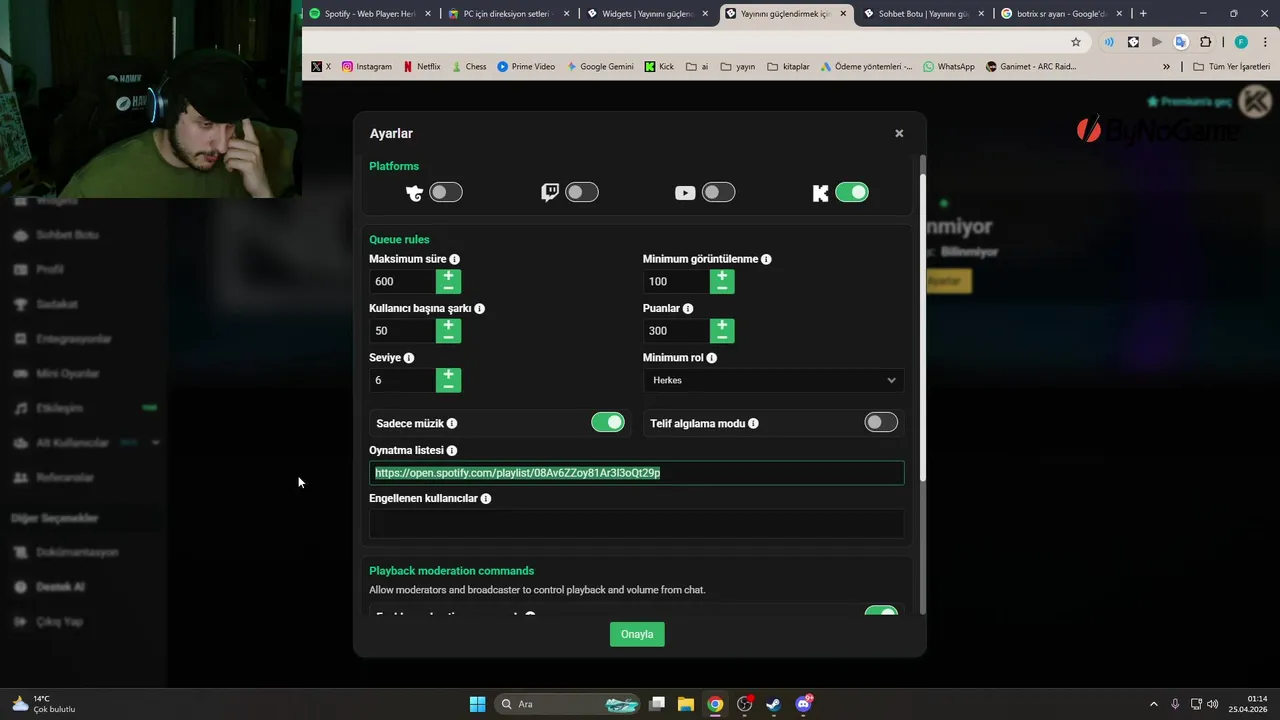Increase Puanlar value with plus button
Viewport: 1280px width, 720px height.
(722, 324)
